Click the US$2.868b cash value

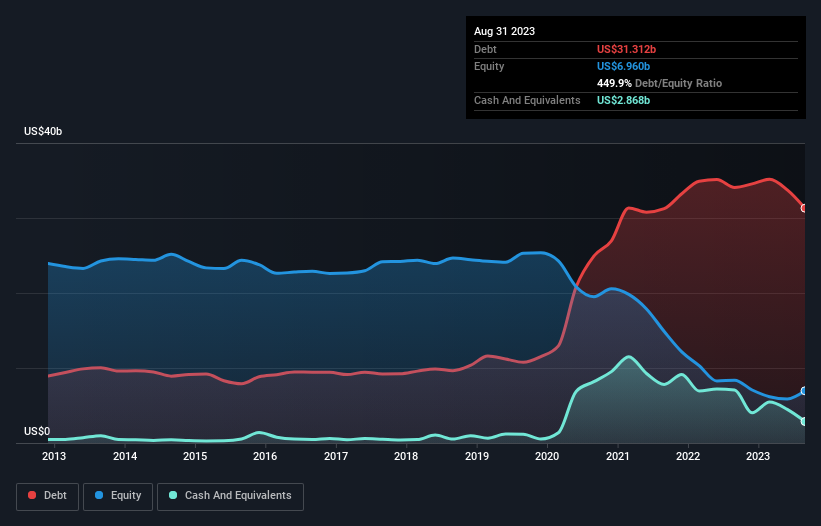tap(623, 100)
